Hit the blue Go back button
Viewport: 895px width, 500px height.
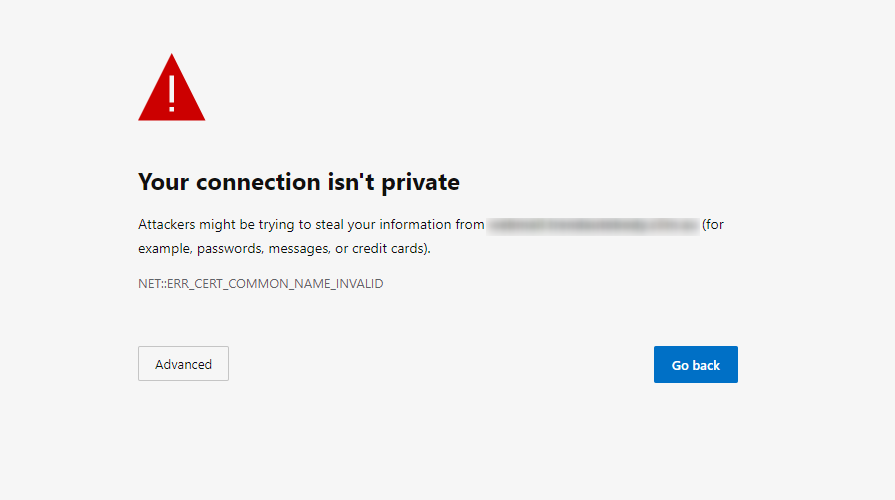[x=696, y=364]
